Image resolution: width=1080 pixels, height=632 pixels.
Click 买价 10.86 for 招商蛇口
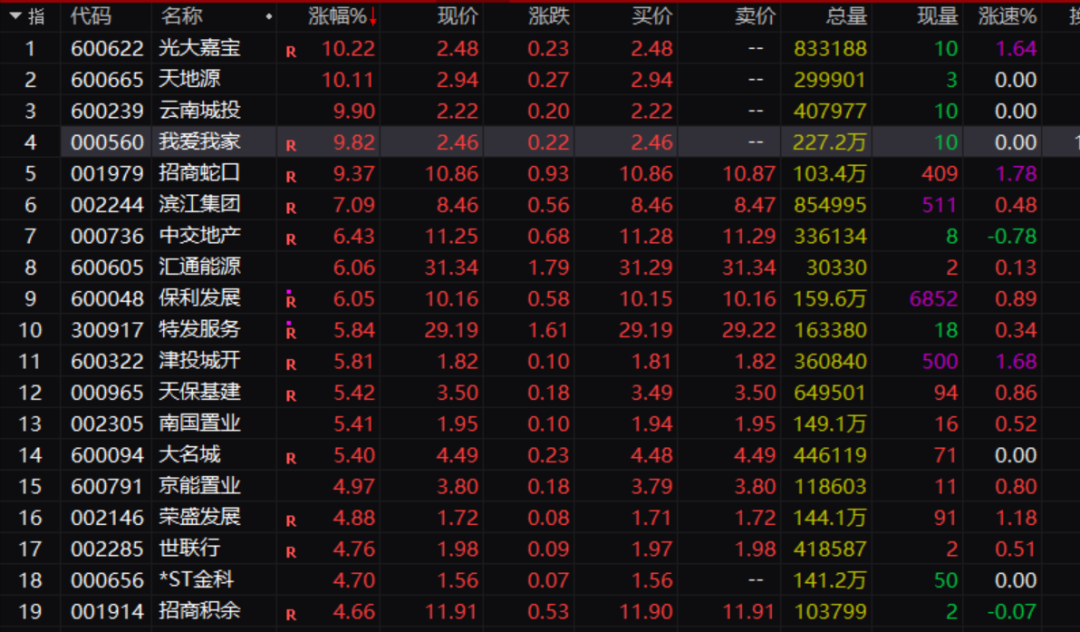tap(645, 173)
